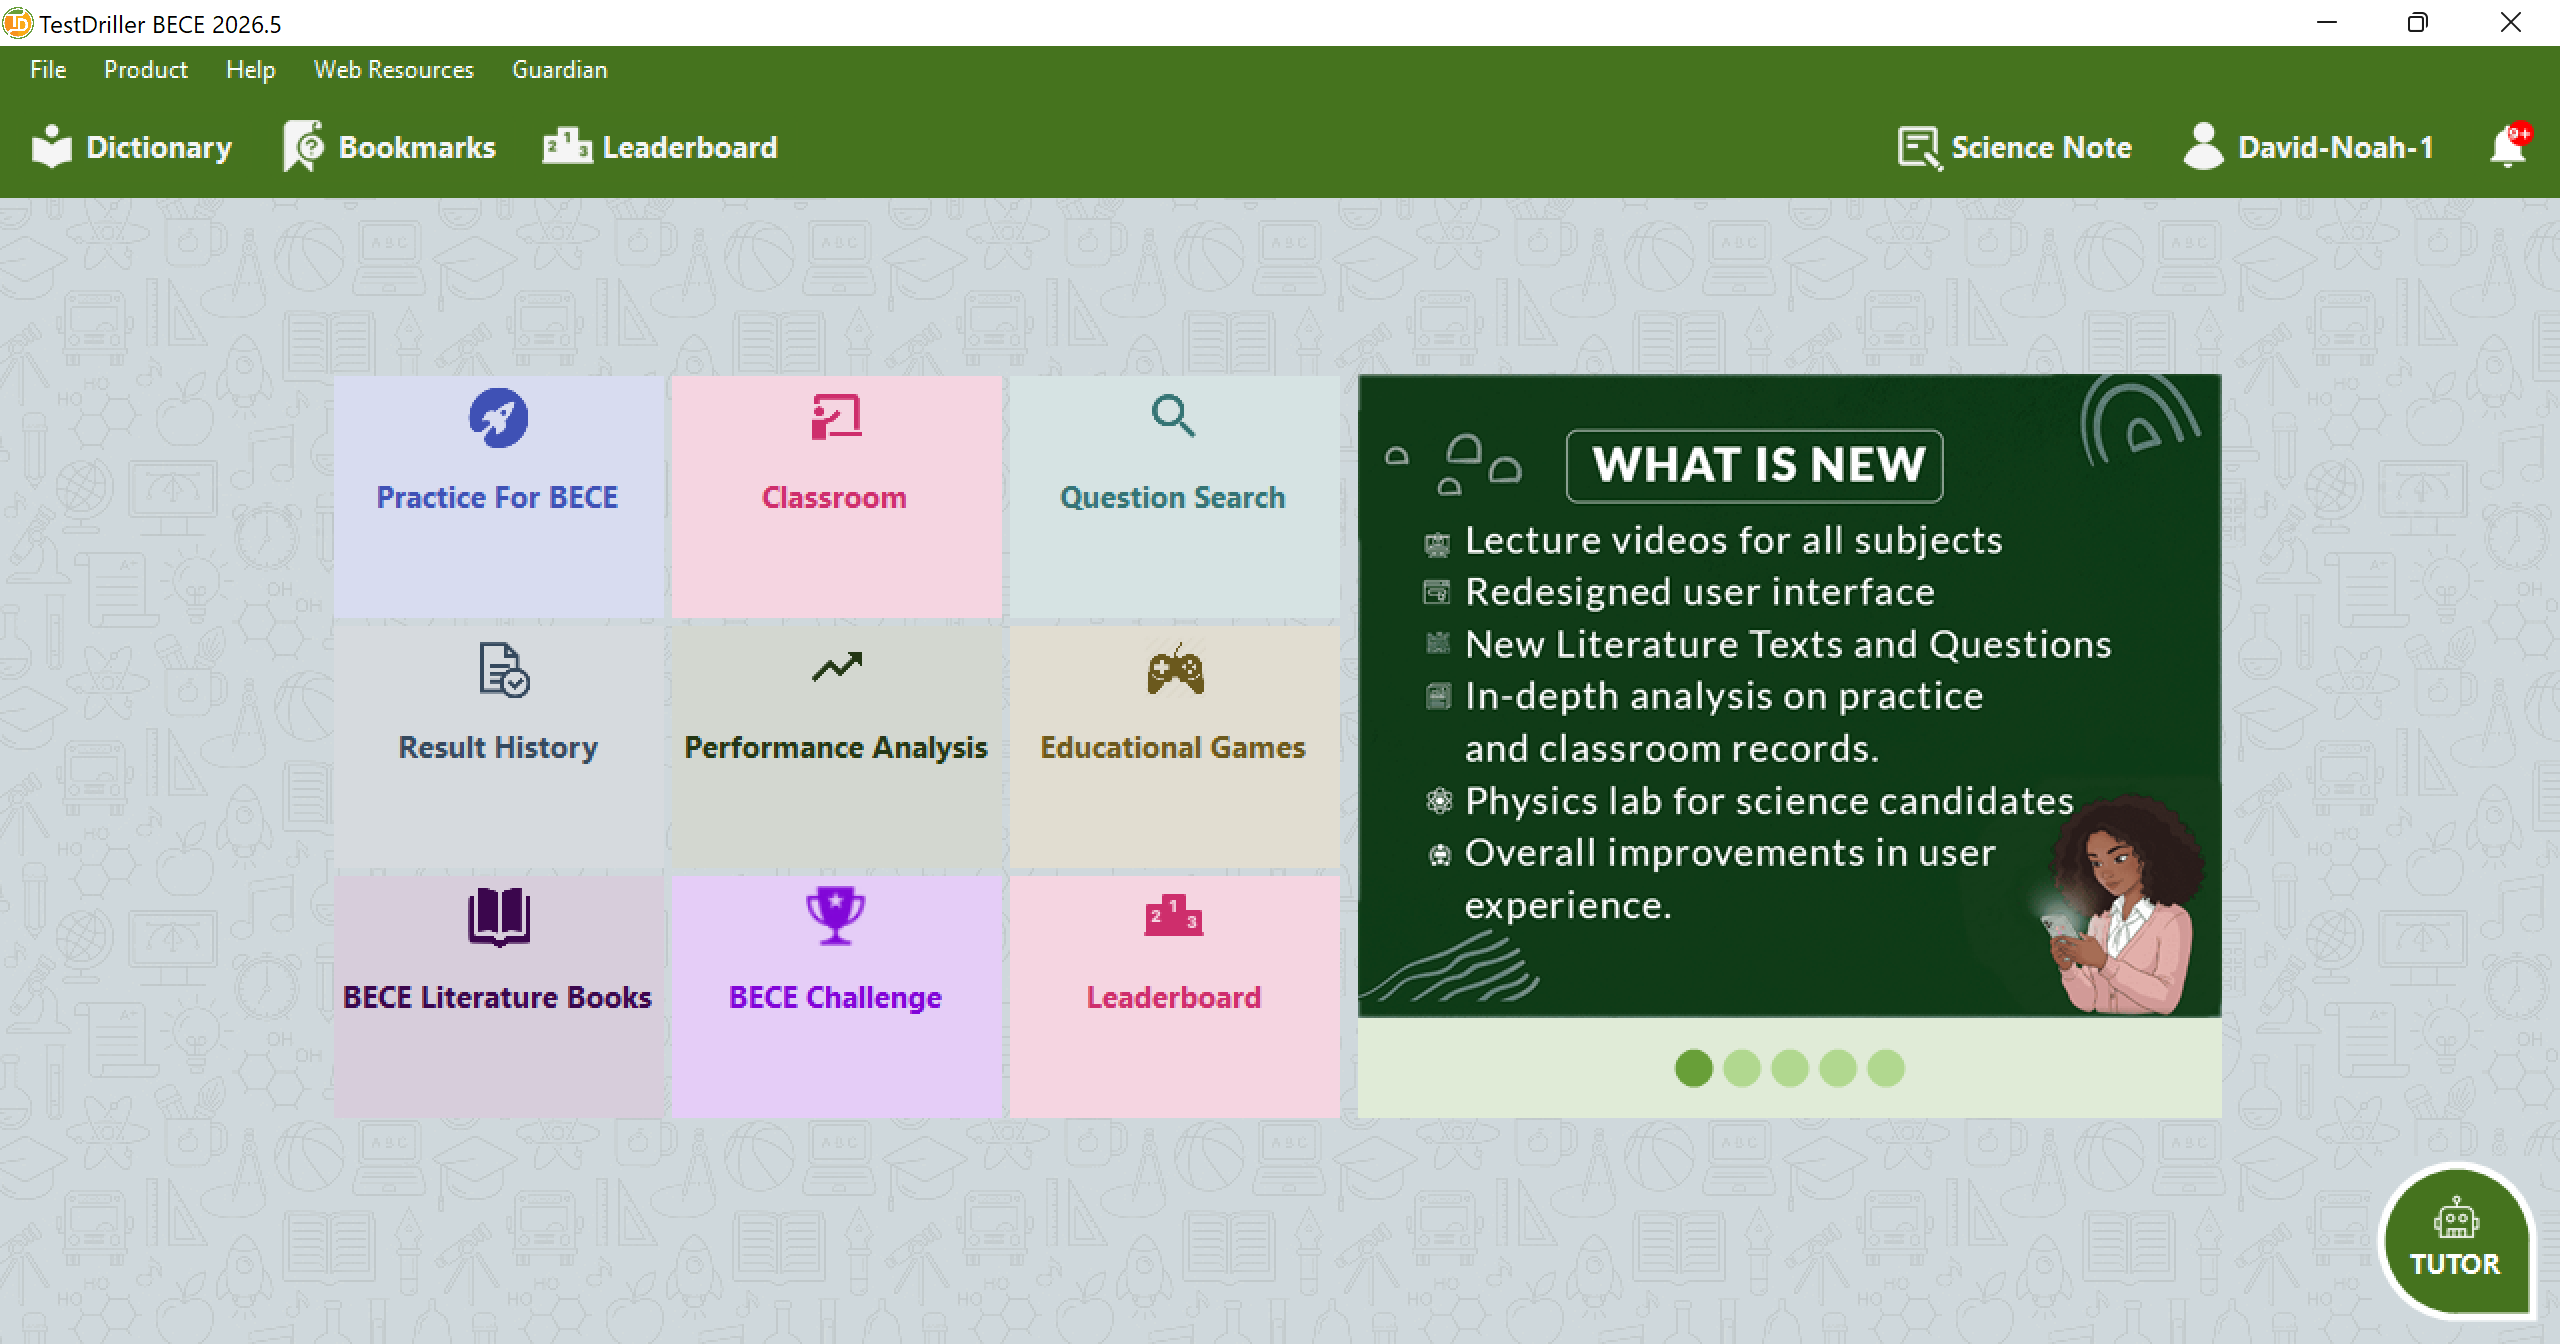Click "Redesigned user interface" text

tap(1700, 592)
